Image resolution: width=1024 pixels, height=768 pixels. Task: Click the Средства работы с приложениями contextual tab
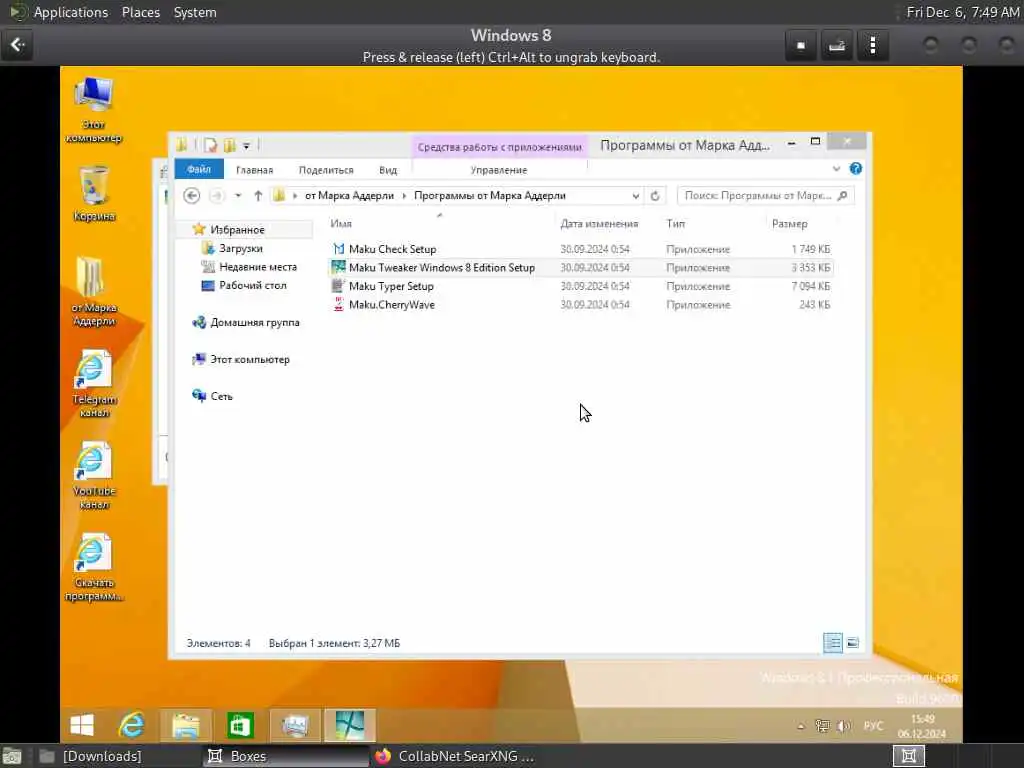pos(500,147)
